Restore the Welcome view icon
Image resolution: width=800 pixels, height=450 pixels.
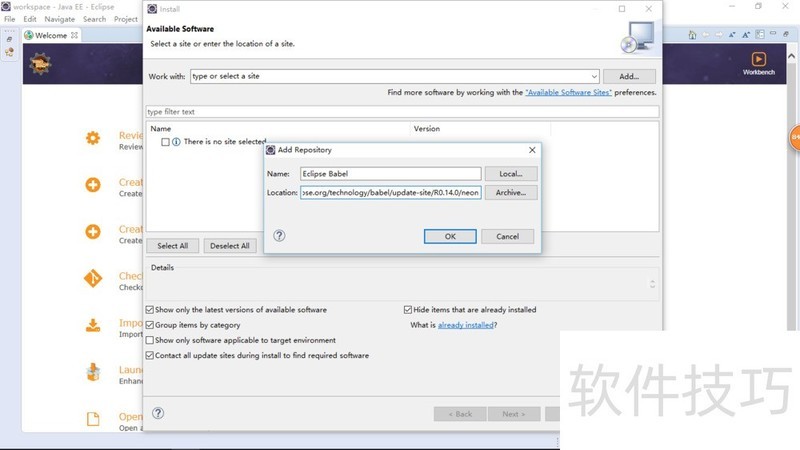[x=786, y=34]
